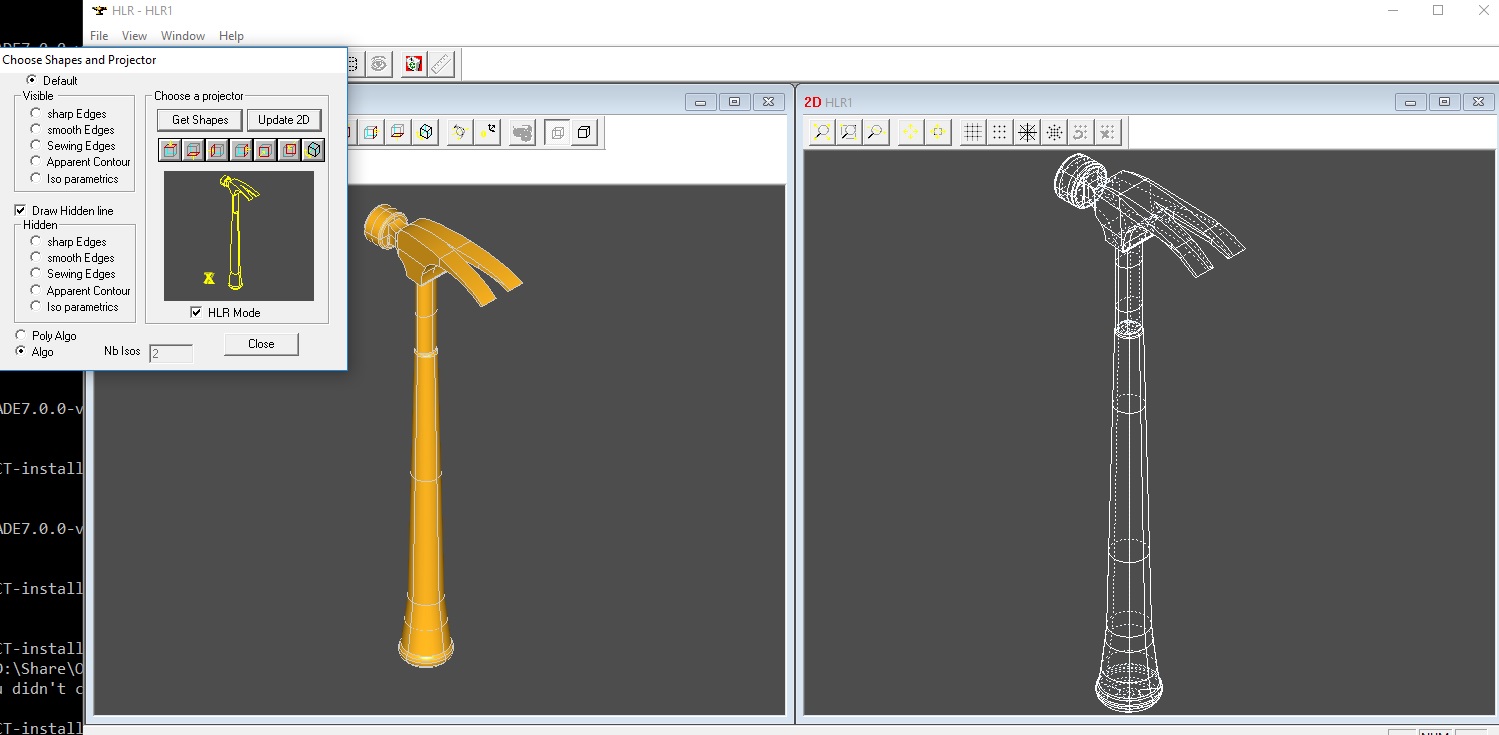Screen dimensions: 1499x735
Task: Select the circular line grid icon
Action: point(1027,132)
